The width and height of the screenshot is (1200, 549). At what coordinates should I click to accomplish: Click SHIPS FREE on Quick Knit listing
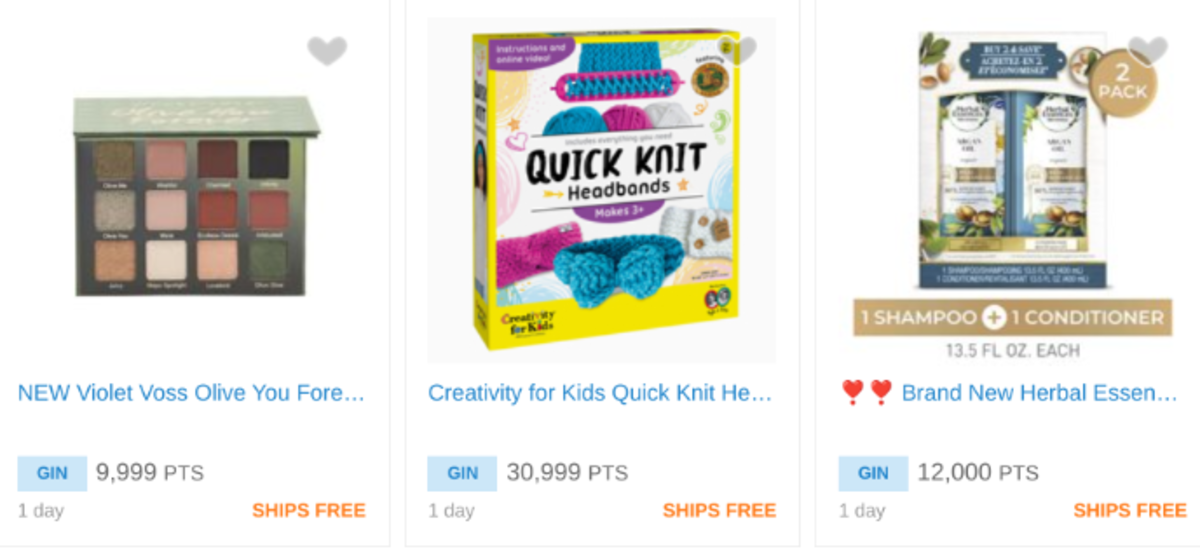coord(719,511)
